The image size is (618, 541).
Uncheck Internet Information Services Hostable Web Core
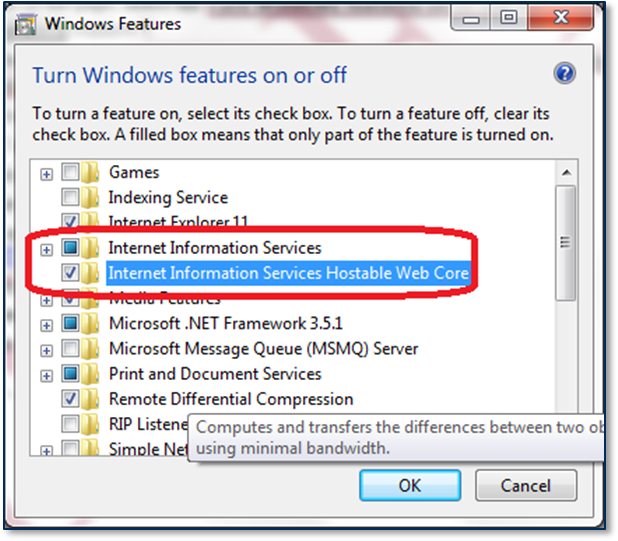[x=71, y=272]
